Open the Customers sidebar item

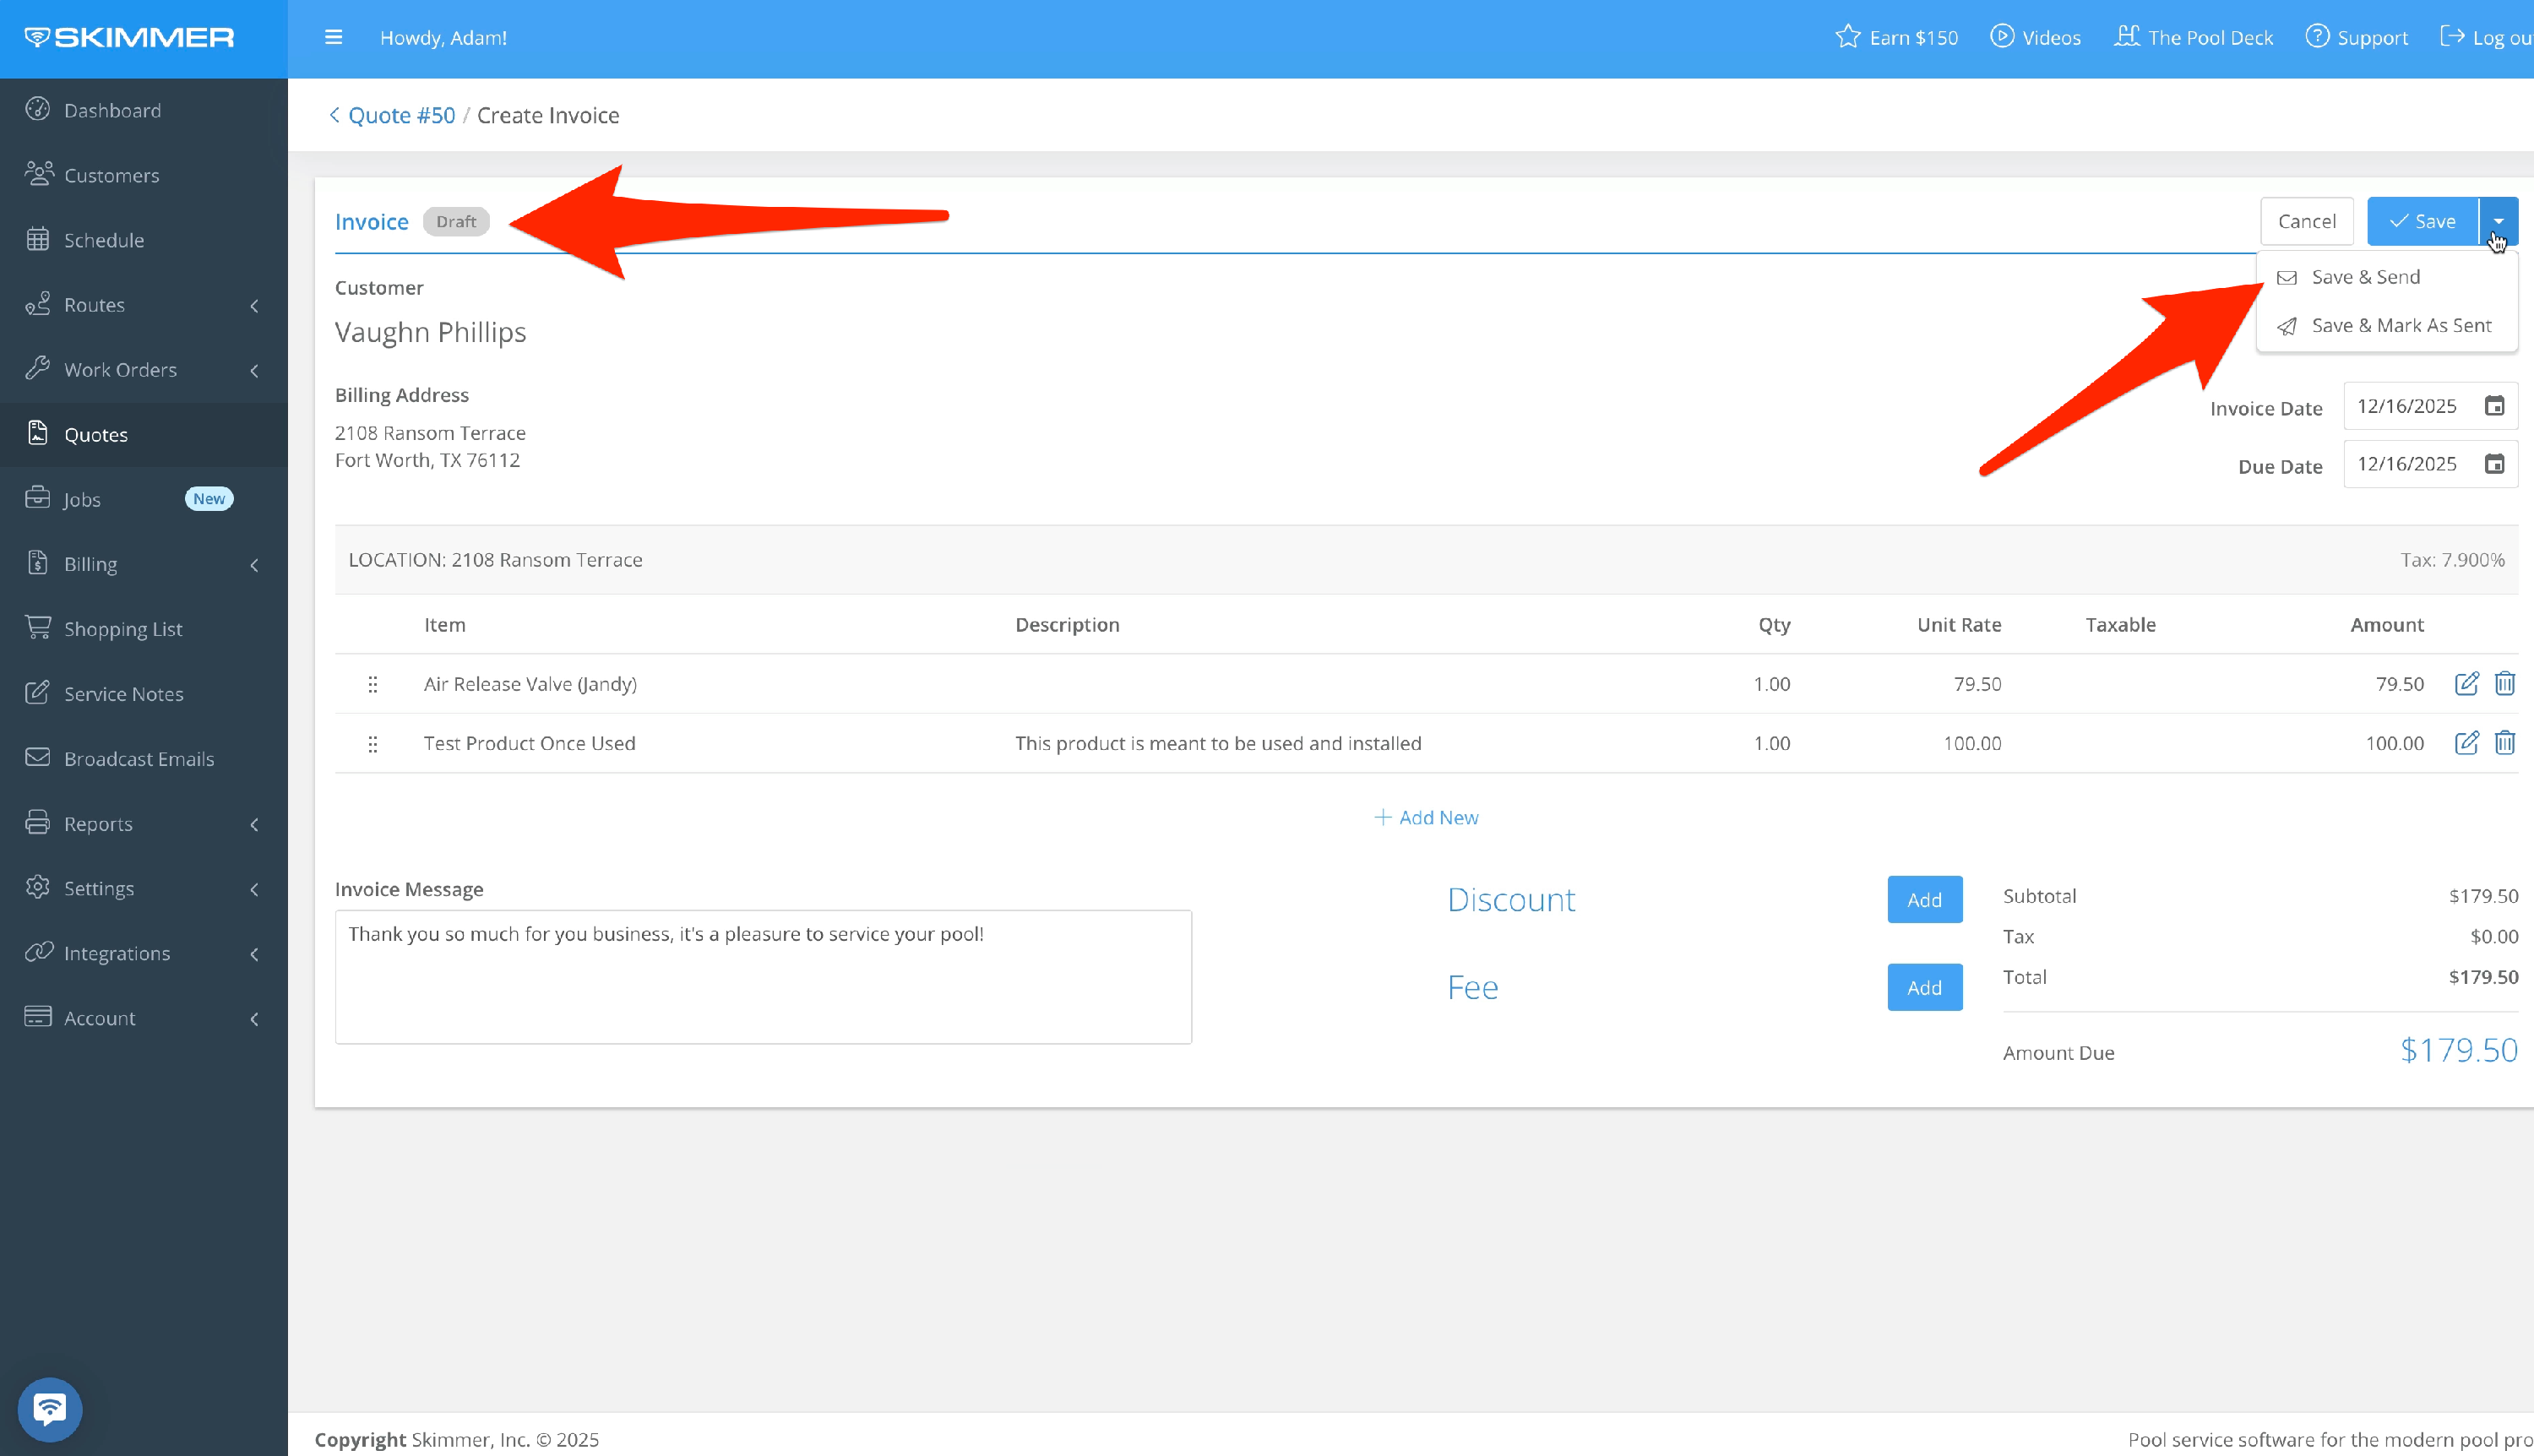pyautogui.click(x=111, y=175)
